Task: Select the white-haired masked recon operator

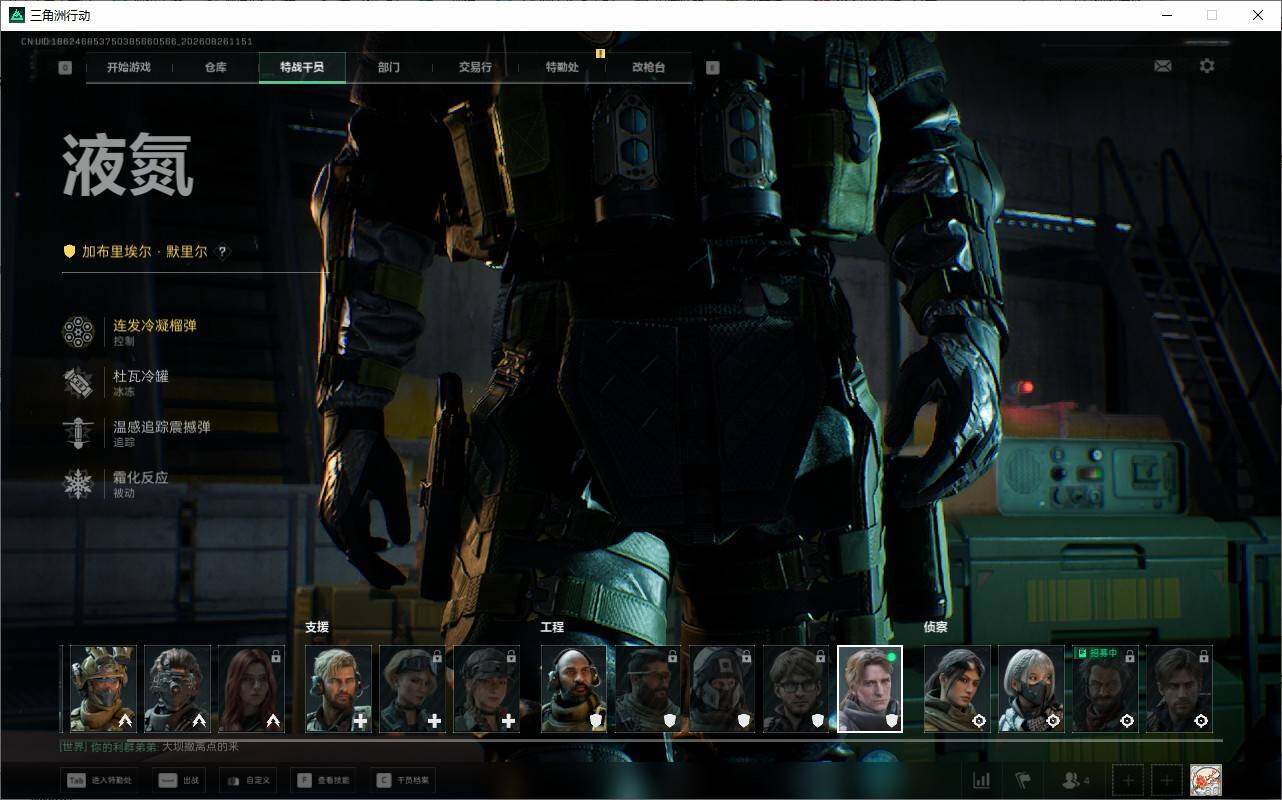Action: coord(1031,689)
